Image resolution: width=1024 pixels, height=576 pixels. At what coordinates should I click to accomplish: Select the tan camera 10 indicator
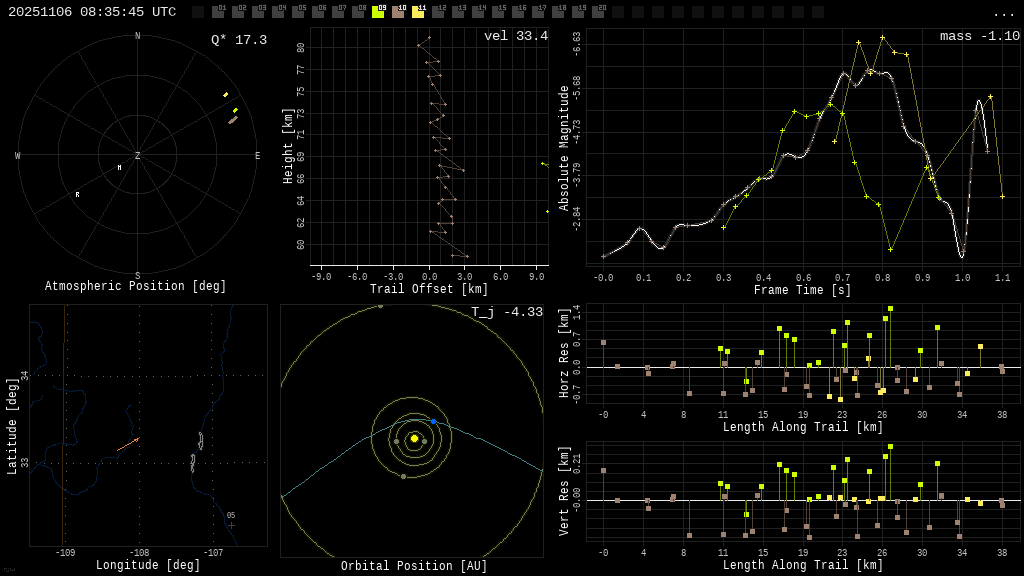click(398, 12)
